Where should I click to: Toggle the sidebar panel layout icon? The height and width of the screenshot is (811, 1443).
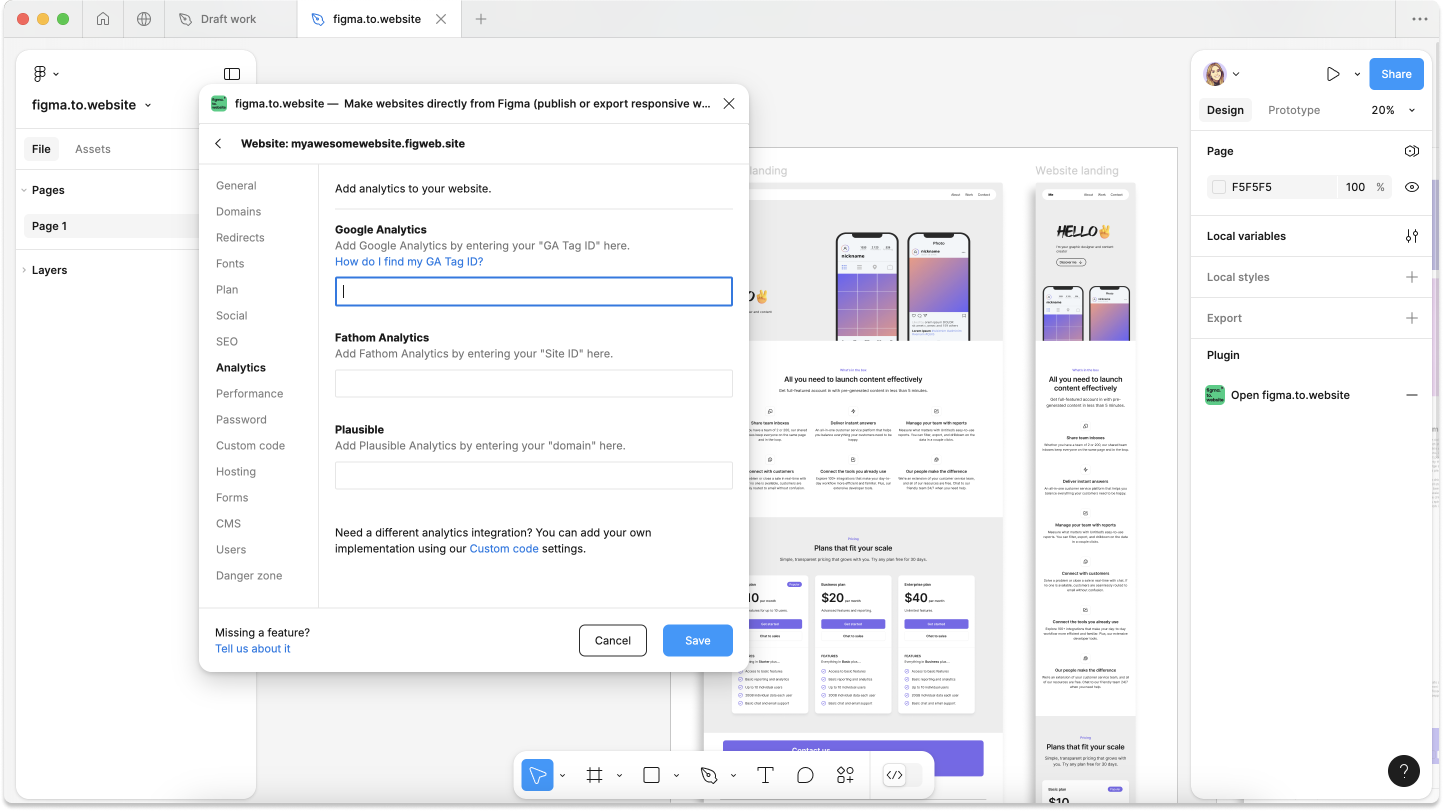pyautogui.click(x=232, y=74)
